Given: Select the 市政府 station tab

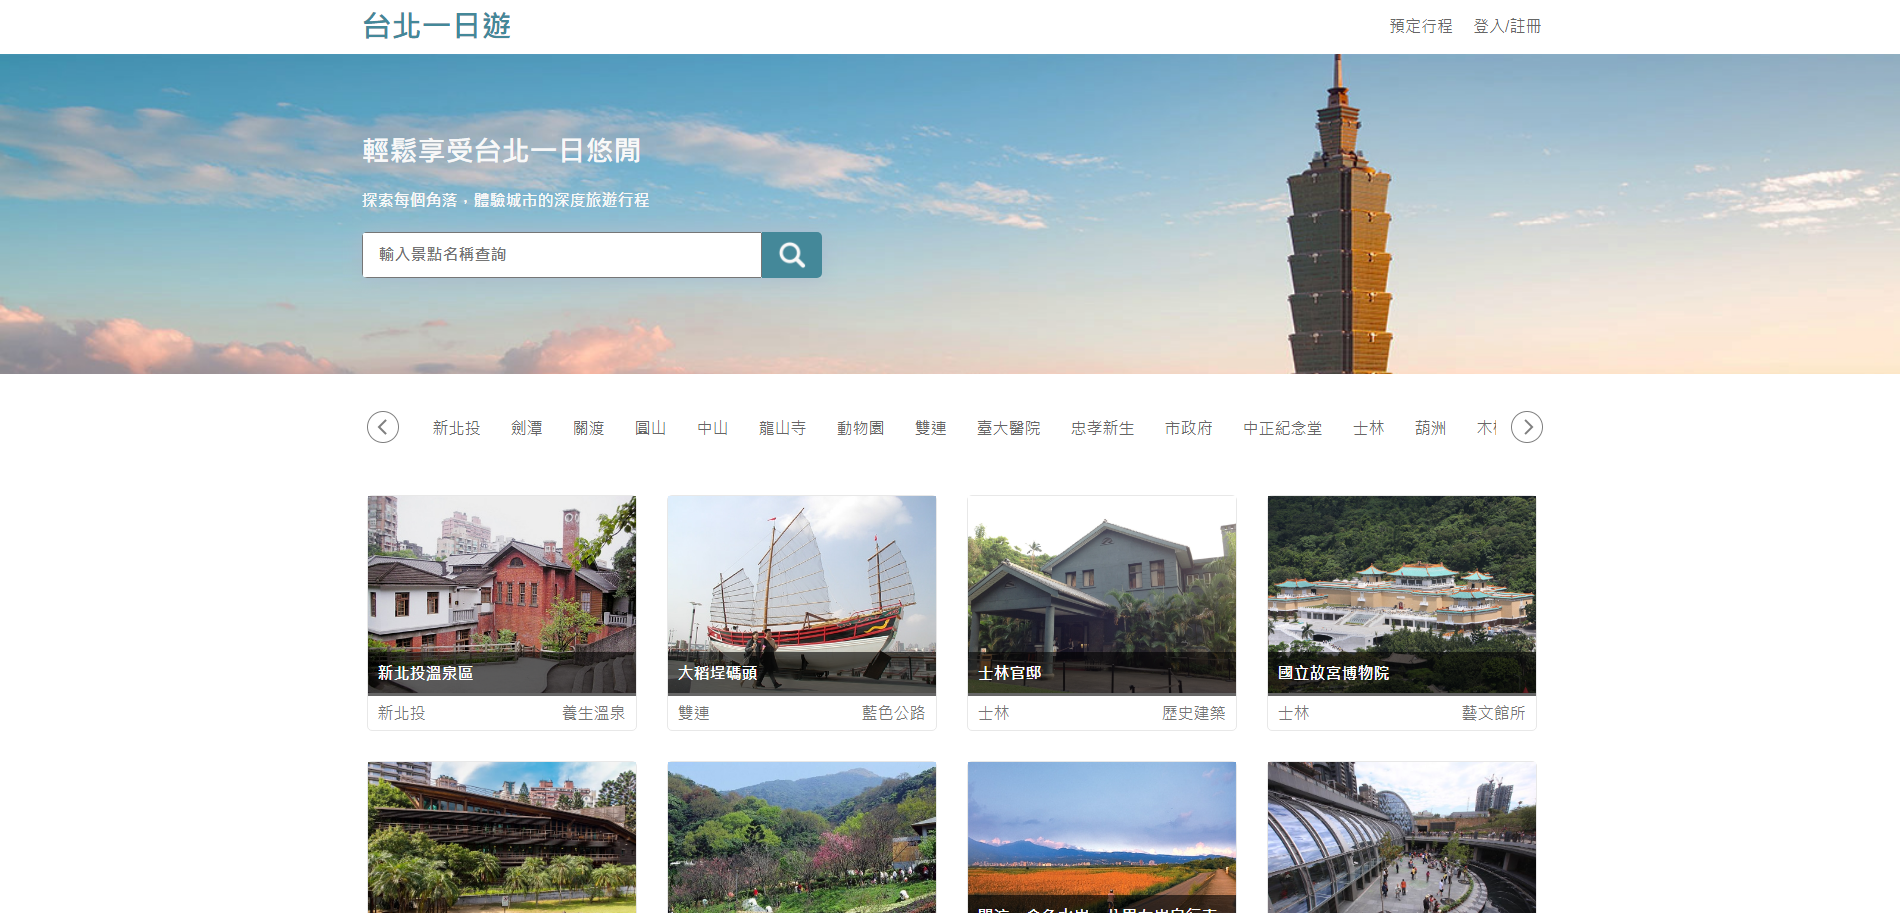Looking at the screenshot, I should [x=1189, y=428].
